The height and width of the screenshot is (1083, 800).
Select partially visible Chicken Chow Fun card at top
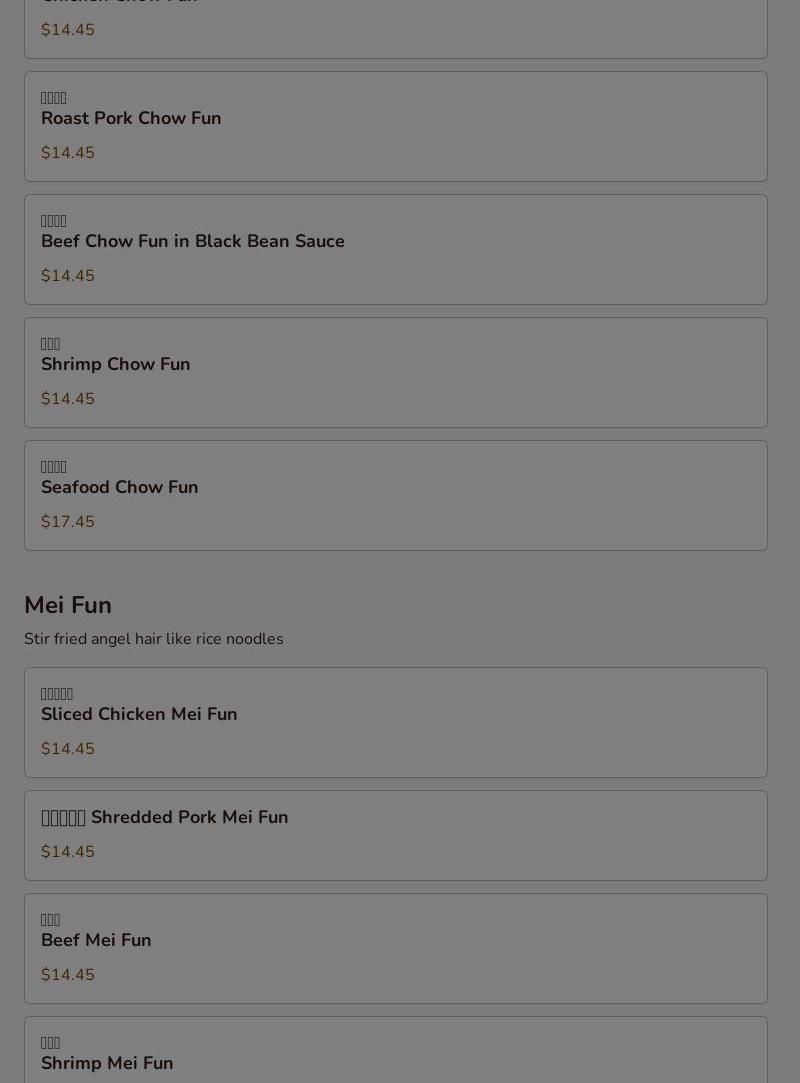(x=396, y=29)
